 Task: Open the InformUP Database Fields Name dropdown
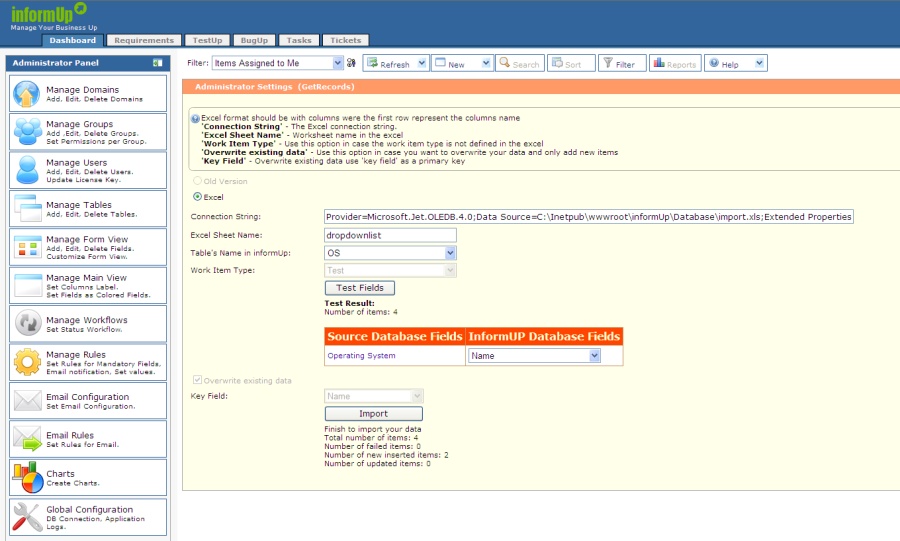point(534,356)
